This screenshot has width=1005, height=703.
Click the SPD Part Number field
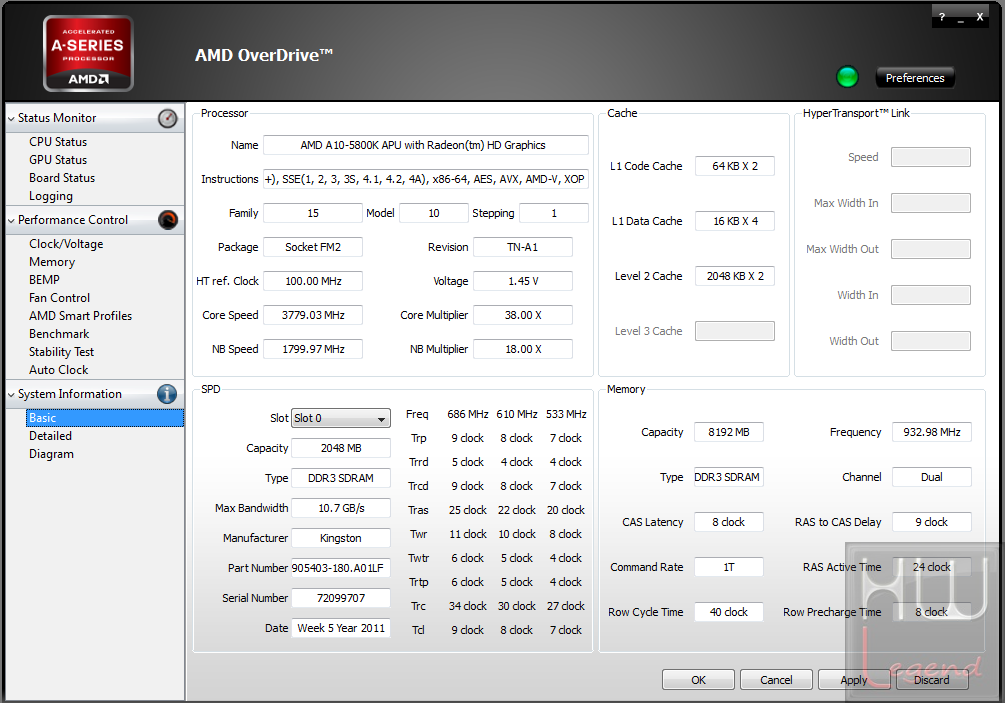coord(341,568)
